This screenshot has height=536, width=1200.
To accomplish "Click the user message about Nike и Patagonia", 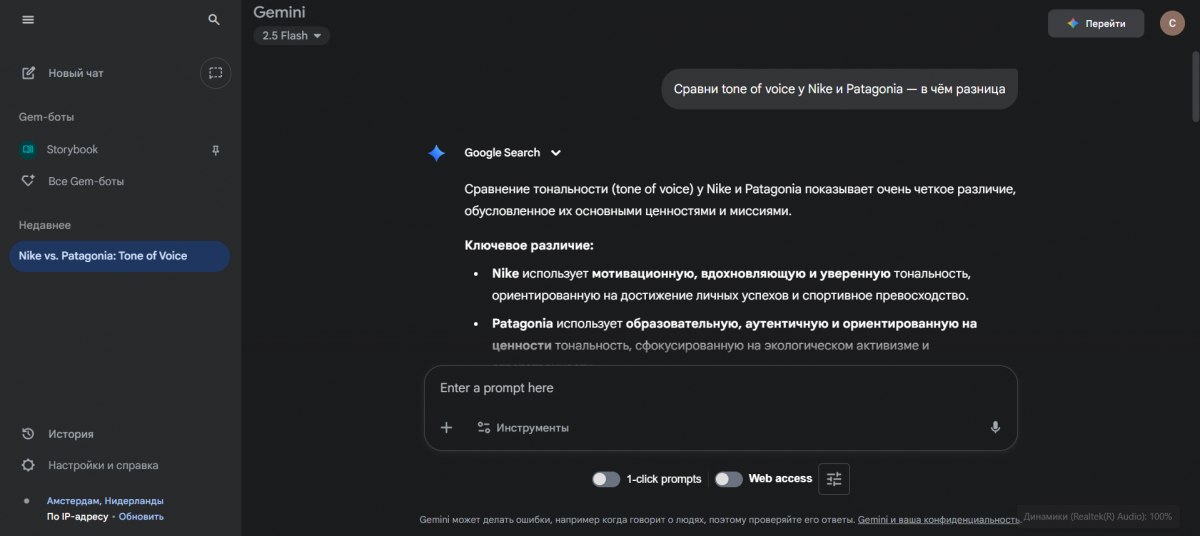I will [x=839, y=89].
